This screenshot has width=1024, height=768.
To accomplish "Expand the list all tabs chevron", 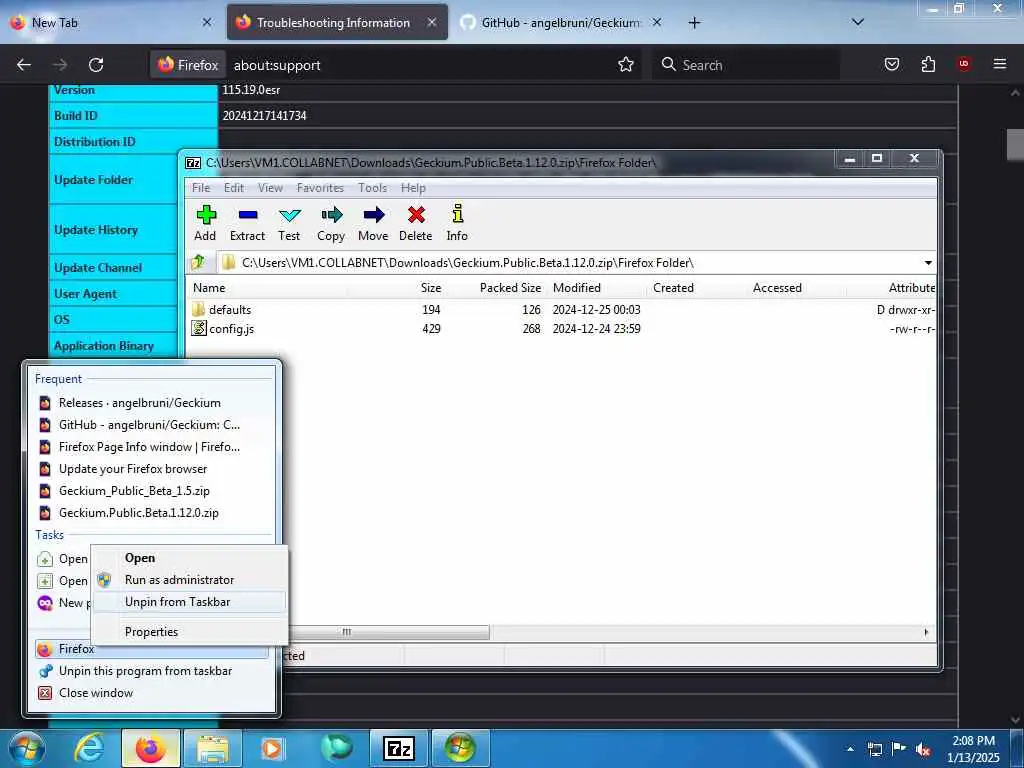I will click(858, 22).
